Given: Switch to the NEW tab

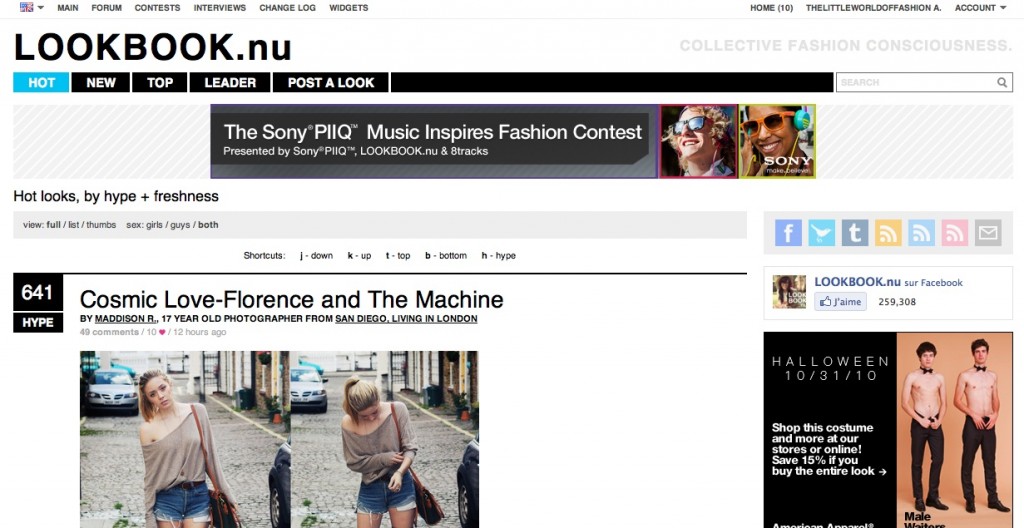Looking at the screenshot, I should (x=101, y=82).
